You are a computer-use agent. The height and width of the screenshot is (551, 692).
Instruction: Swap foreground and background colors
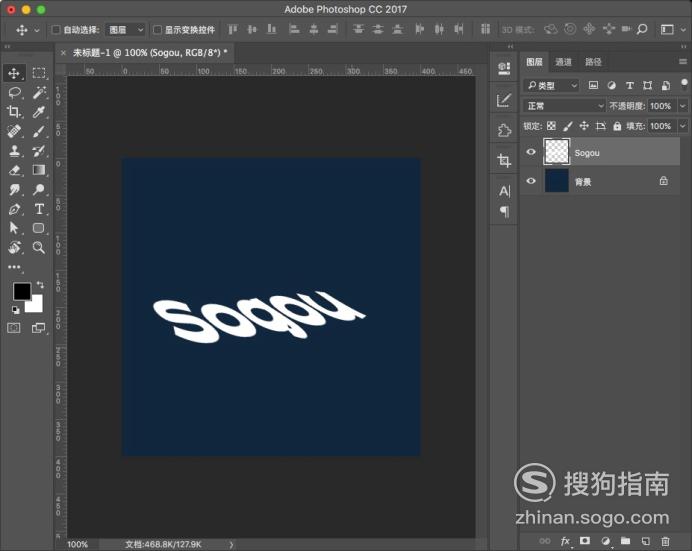(x=40, y=285)
